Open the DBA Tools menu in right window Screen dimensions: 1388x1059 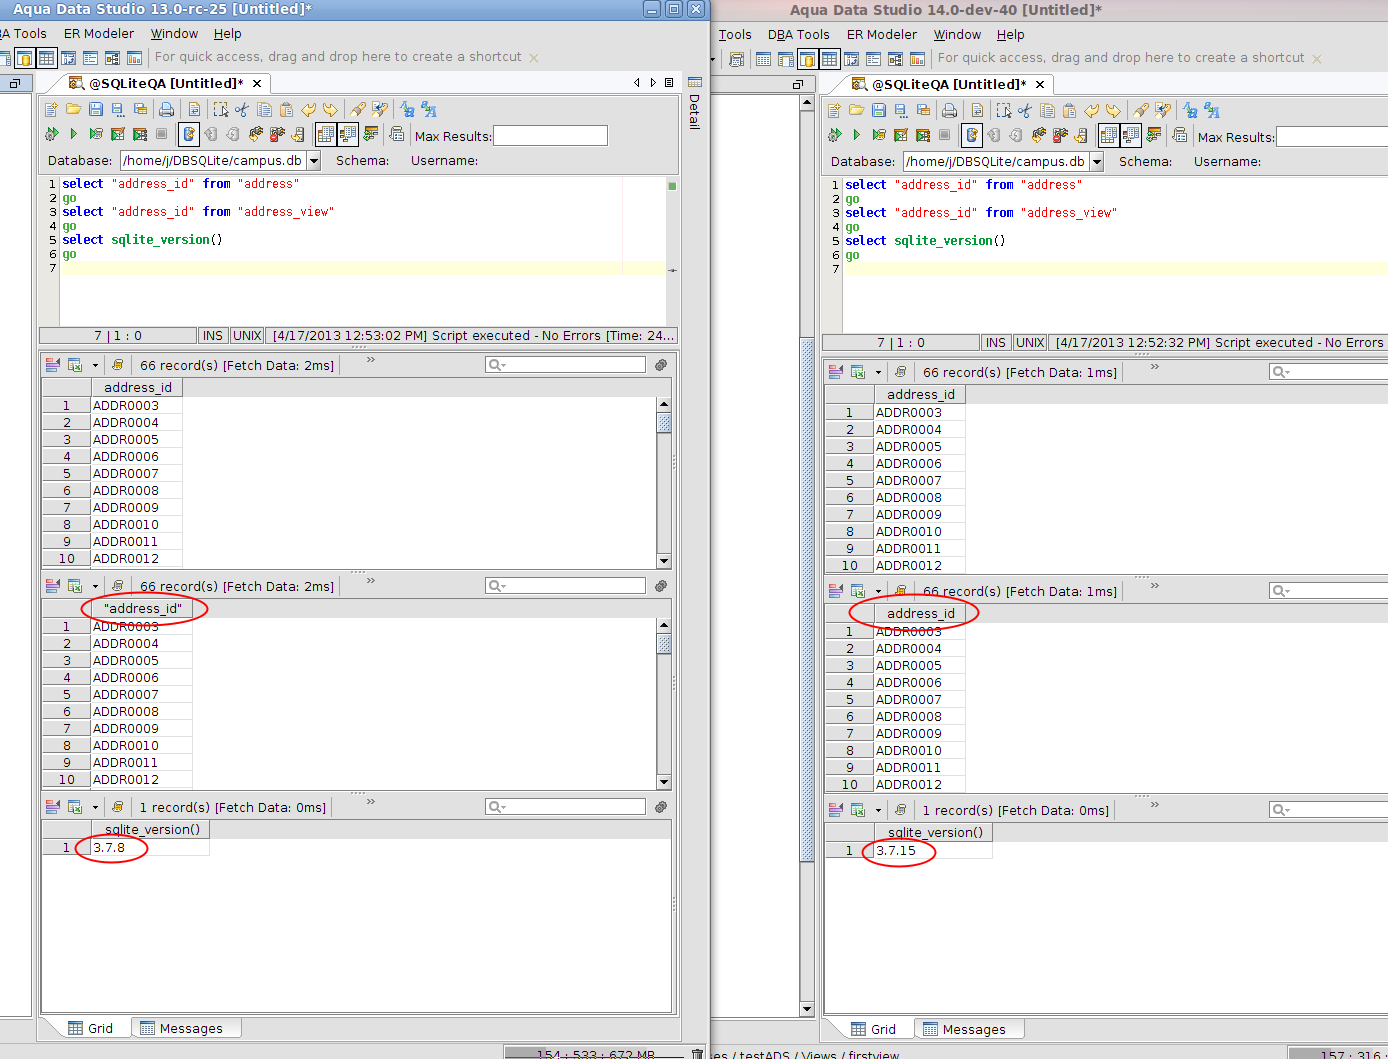(x=798, y=34)
